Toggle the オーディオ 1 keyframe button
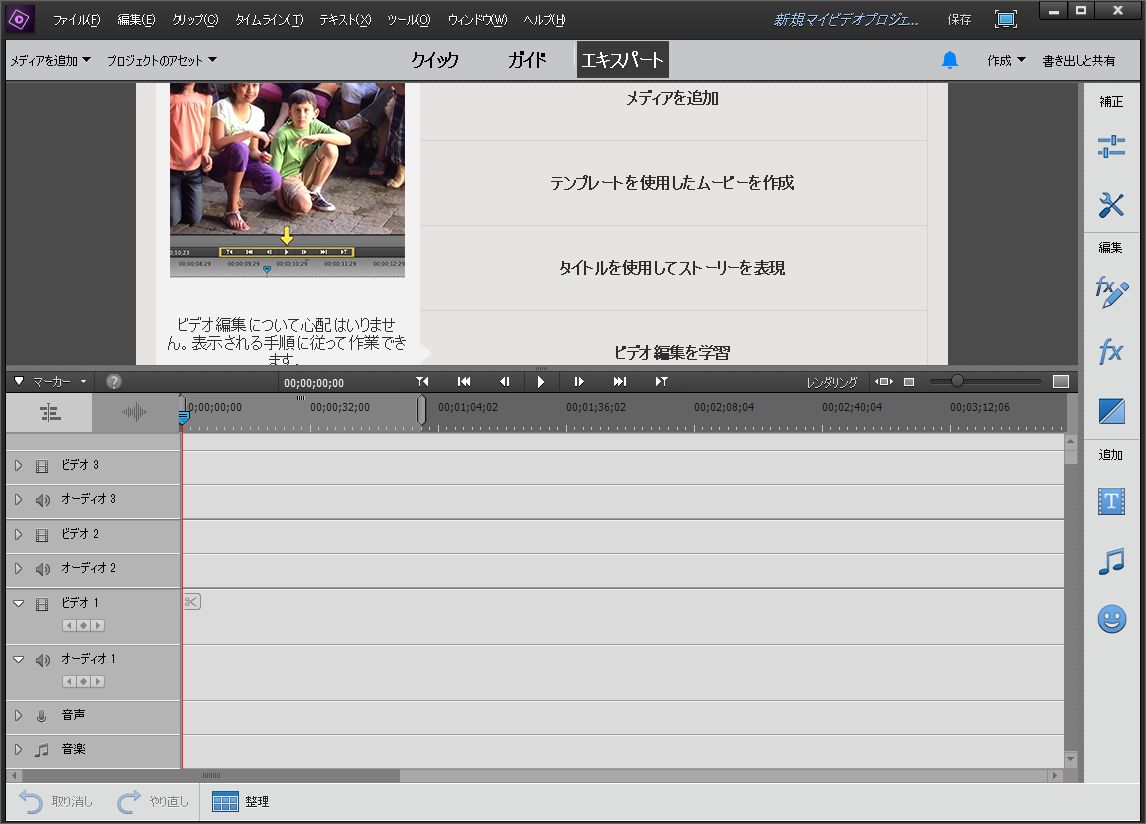 (84, 682)
